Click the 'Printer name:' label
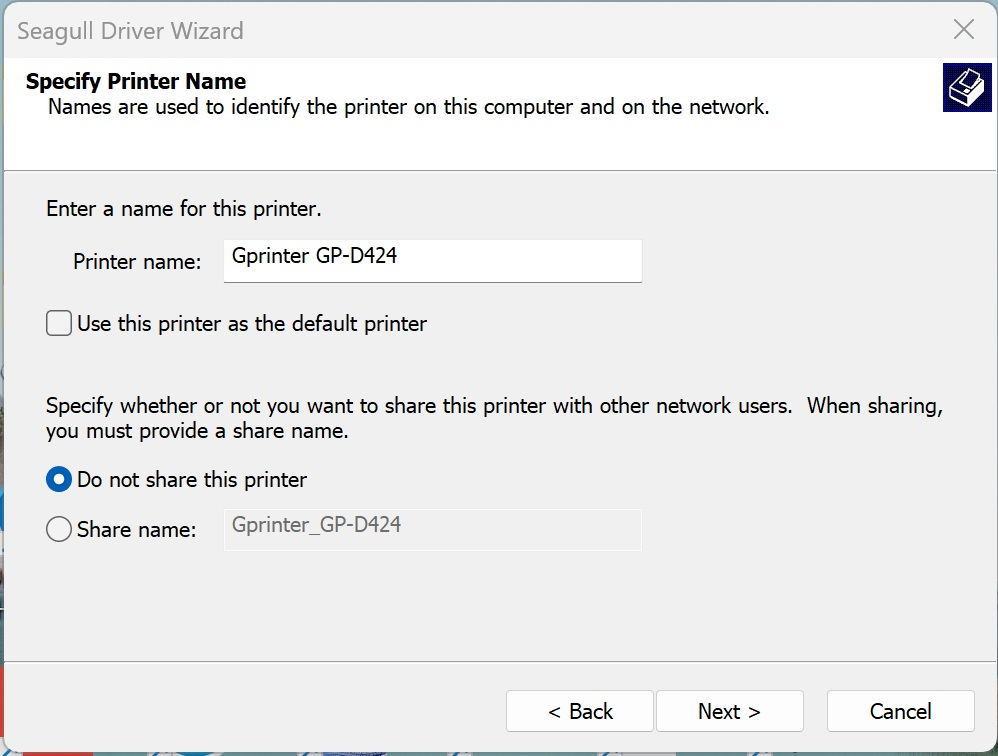 point(137,262)
